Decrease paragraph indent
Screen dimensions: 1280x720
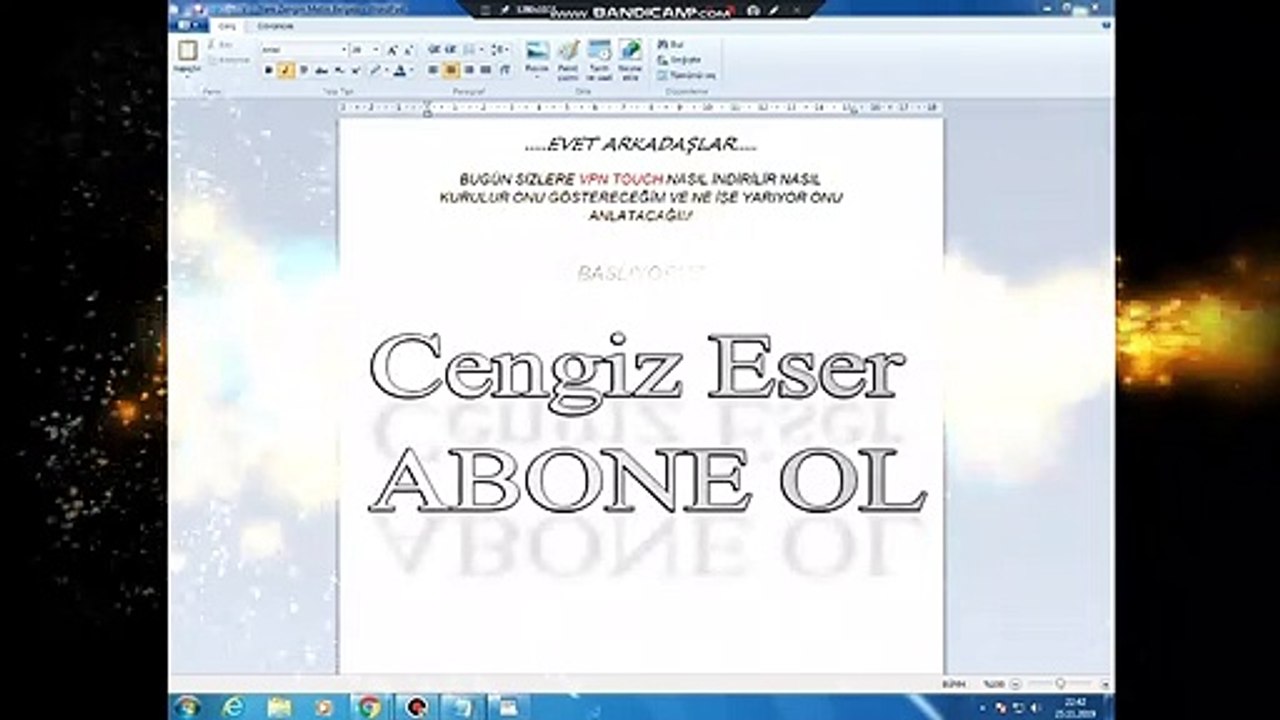click(x=434, y=49)
